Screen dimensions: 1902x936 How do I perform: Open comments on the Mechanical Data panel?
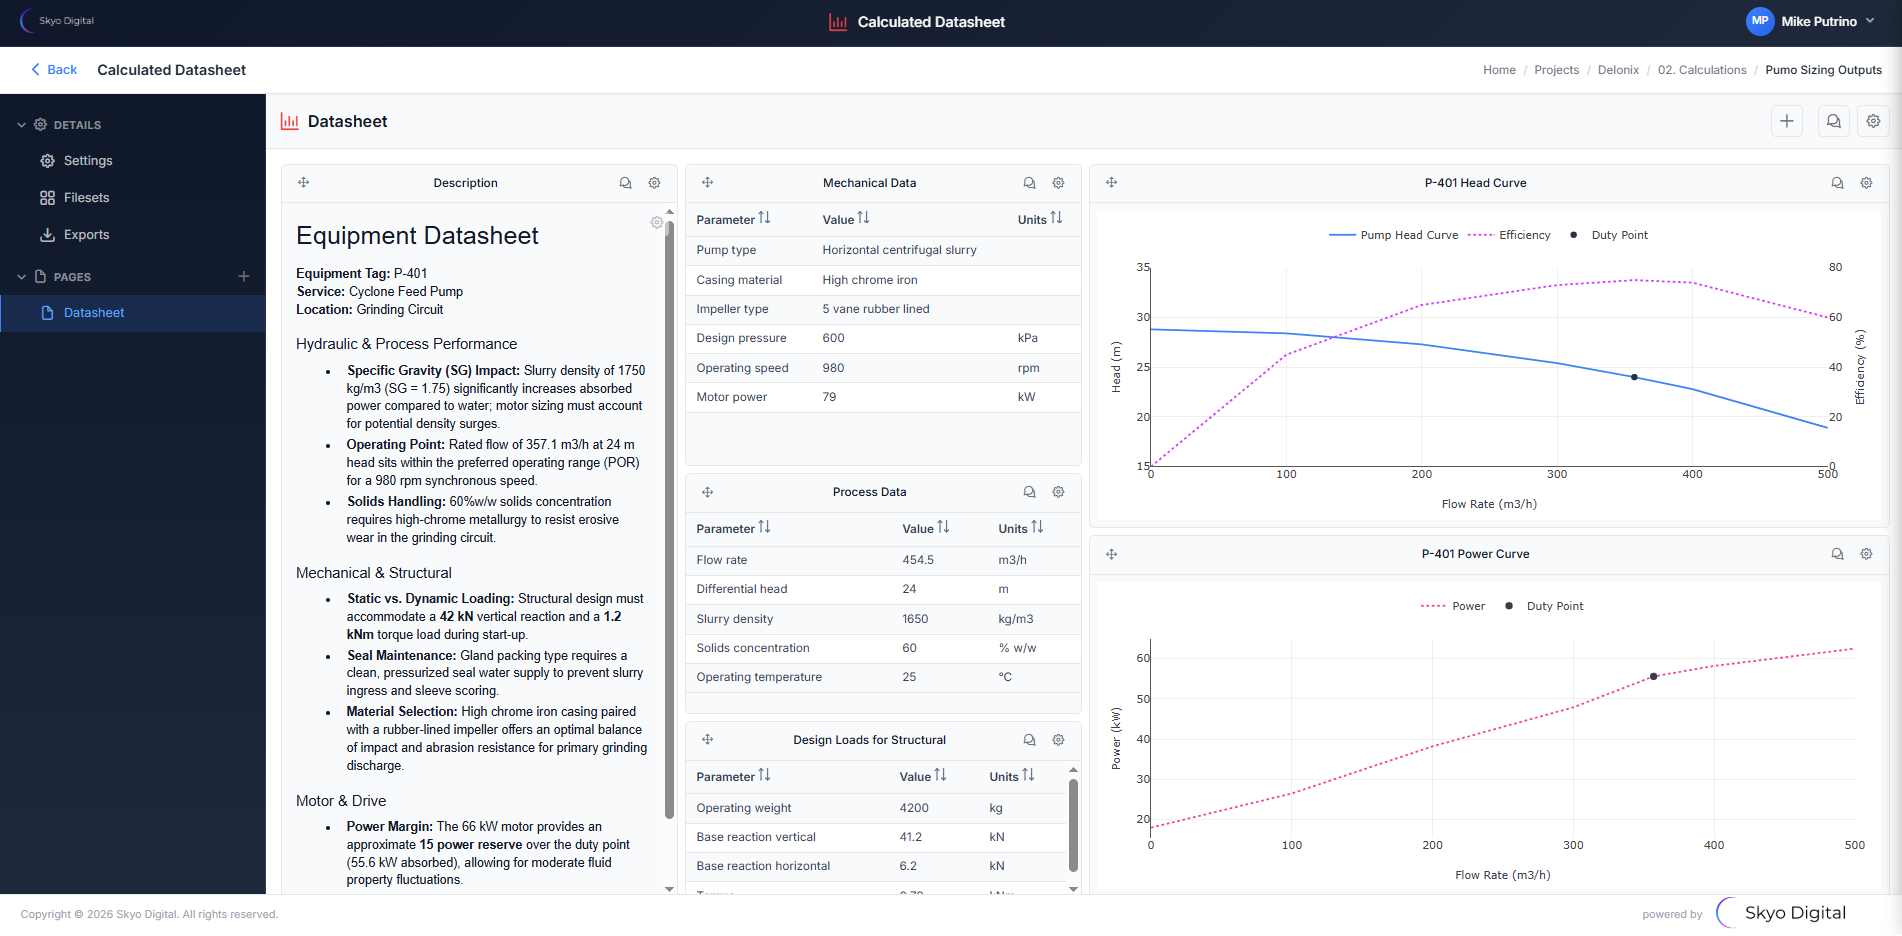click(1029, 183)
